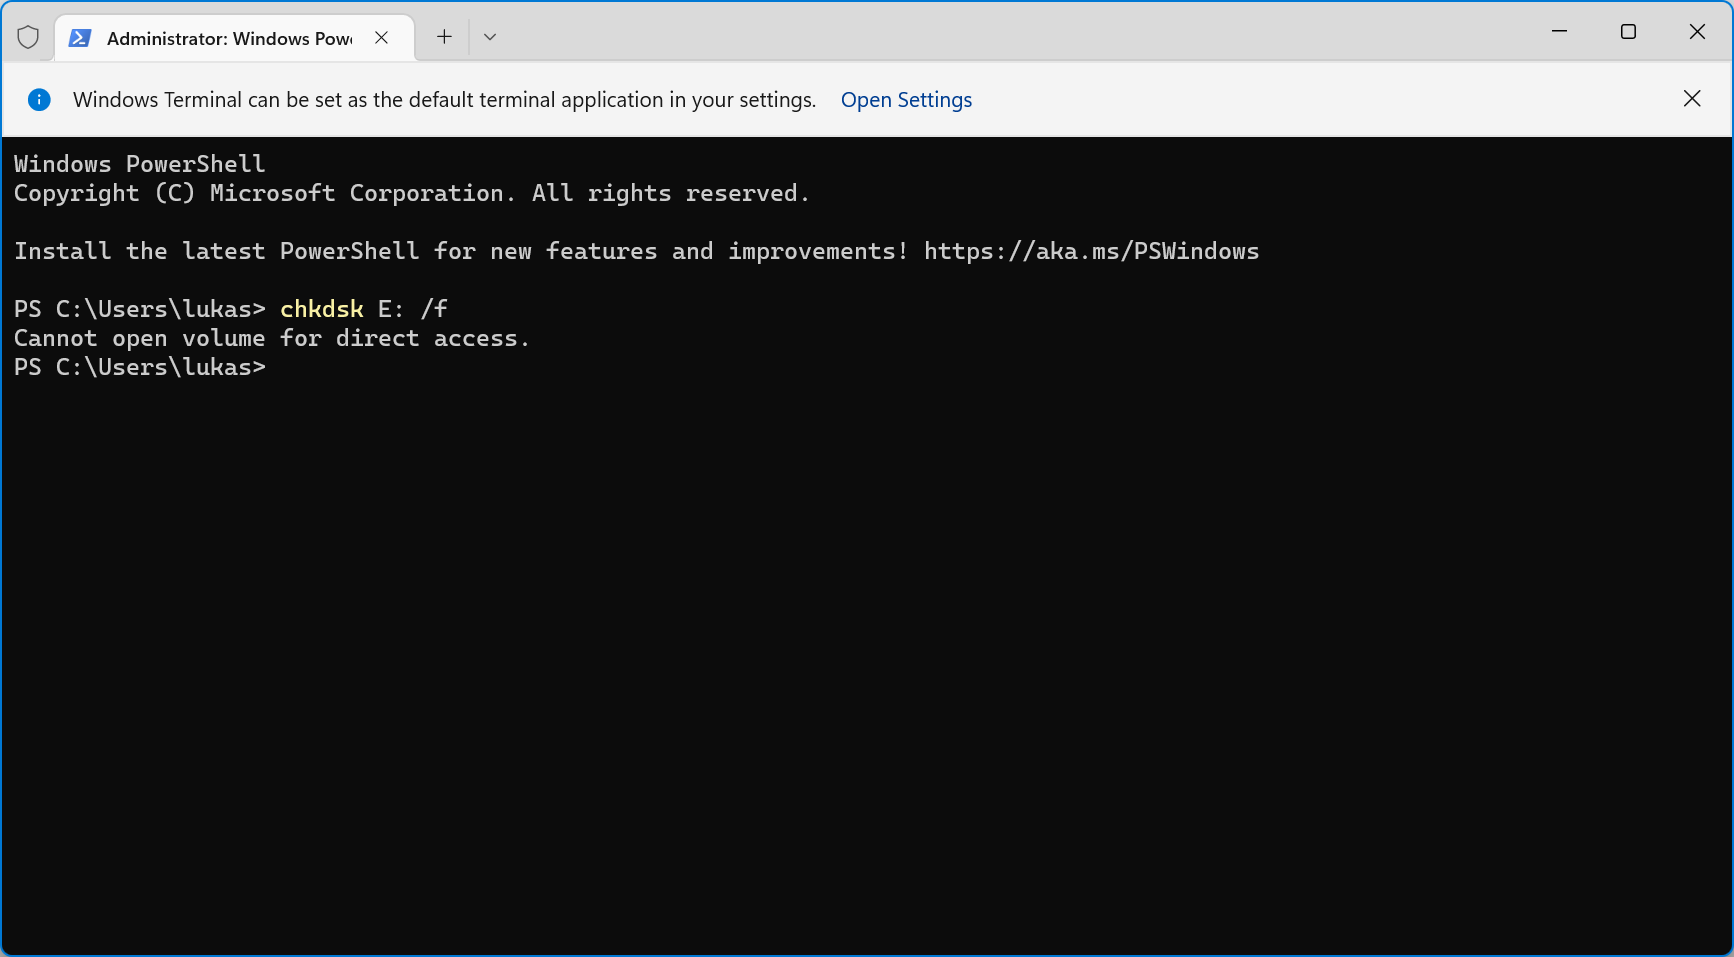Open a new tab with the plus button
Viewport: 1734px width, 957px height.
(x=444, y=37)
